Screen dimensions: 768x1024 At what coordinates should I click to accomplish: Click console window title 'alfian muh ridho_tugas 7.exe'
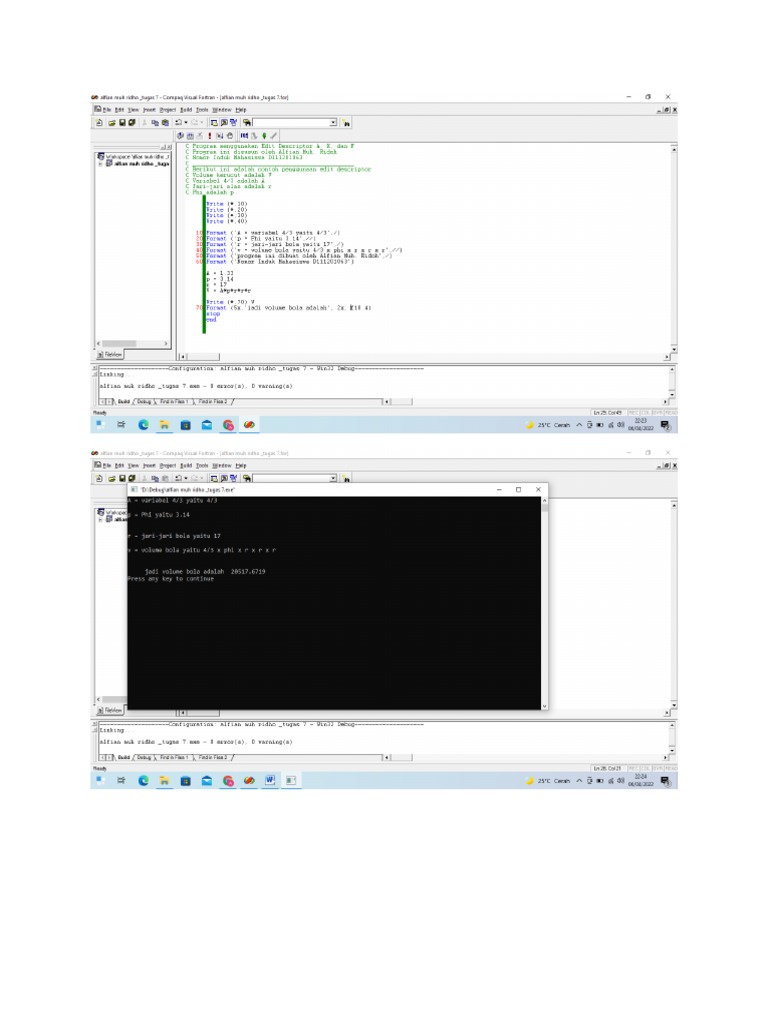click(x=187, y=489)
